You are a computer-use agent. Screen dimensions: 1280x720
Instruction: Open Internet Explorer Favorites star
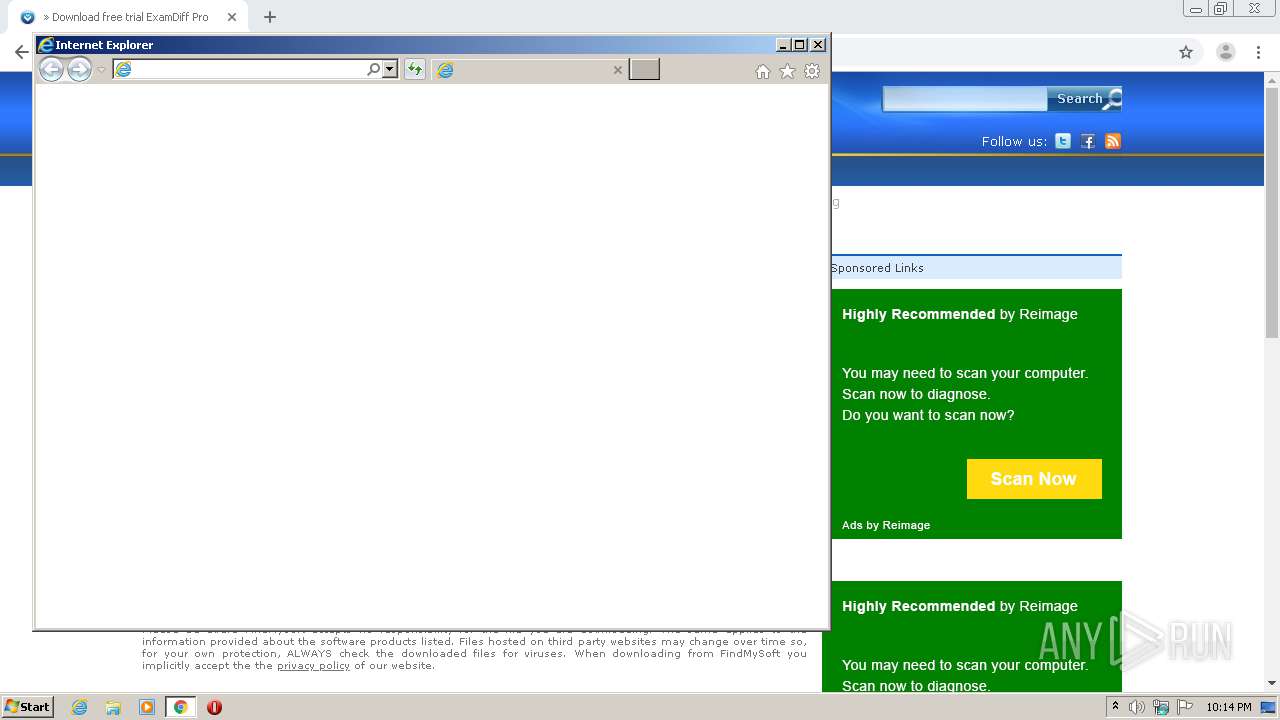[x=787, y=71]
